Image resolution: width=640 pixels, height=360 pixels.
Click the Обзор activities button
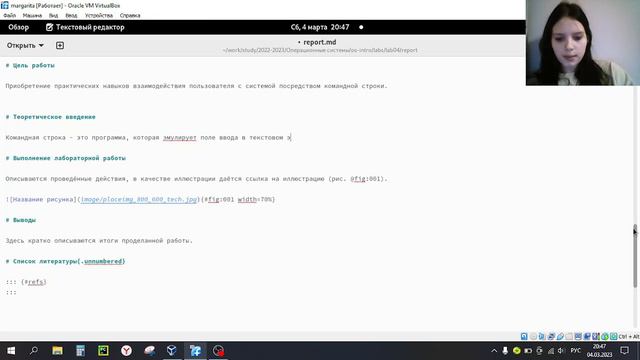(x=18, y=27)
